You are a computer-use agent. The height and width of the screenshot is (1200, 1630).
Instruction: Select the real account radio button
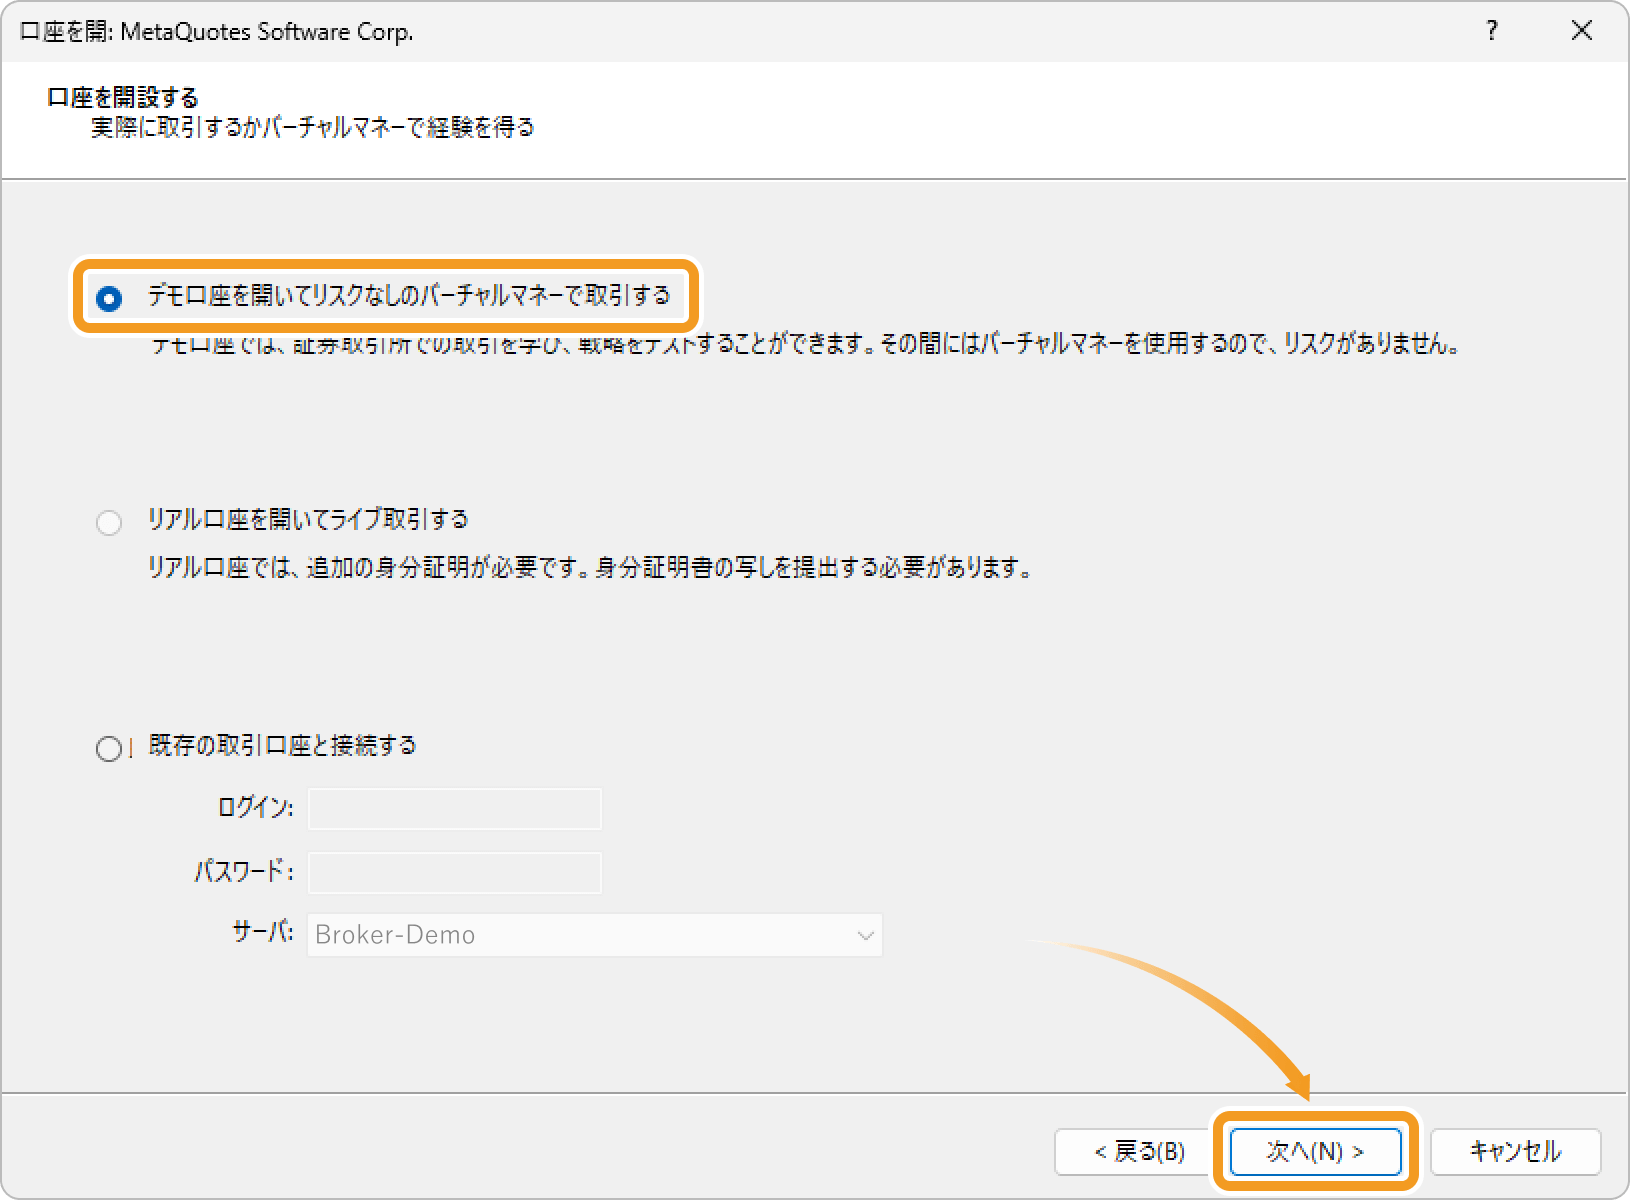pyautogui.click(x=109, y=522)
